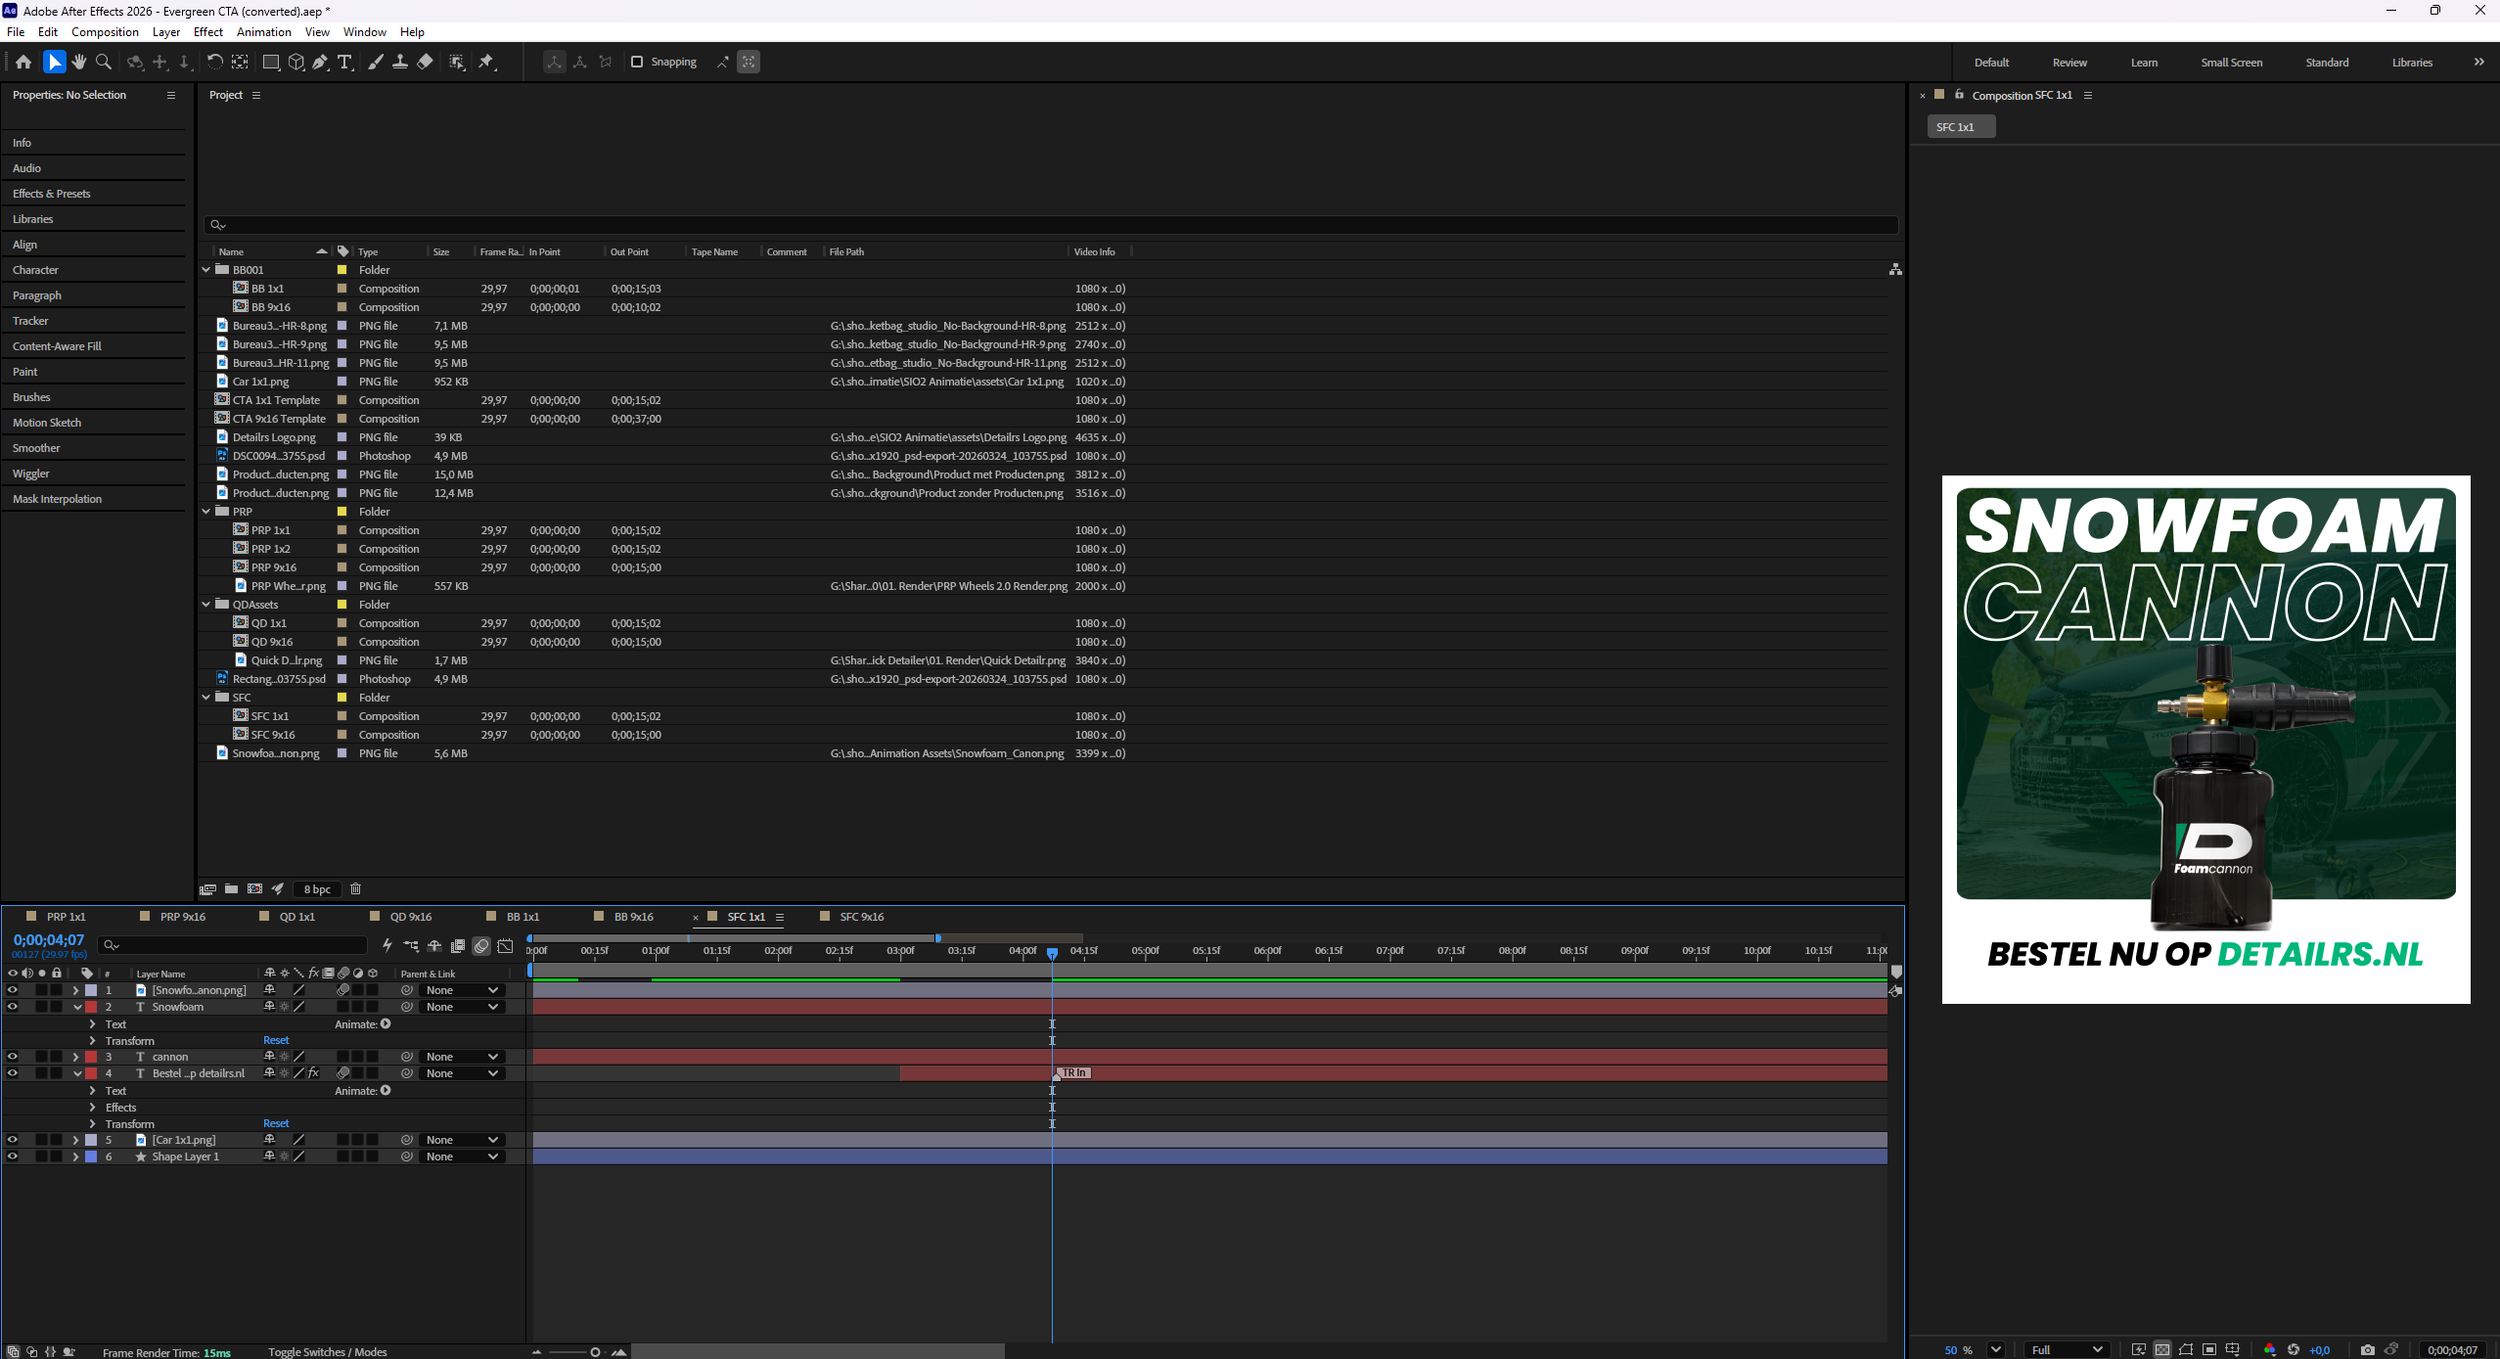The image size is (2500, 1359).
Task: Select the Pen tool
Action: click(x=320, y=62)
